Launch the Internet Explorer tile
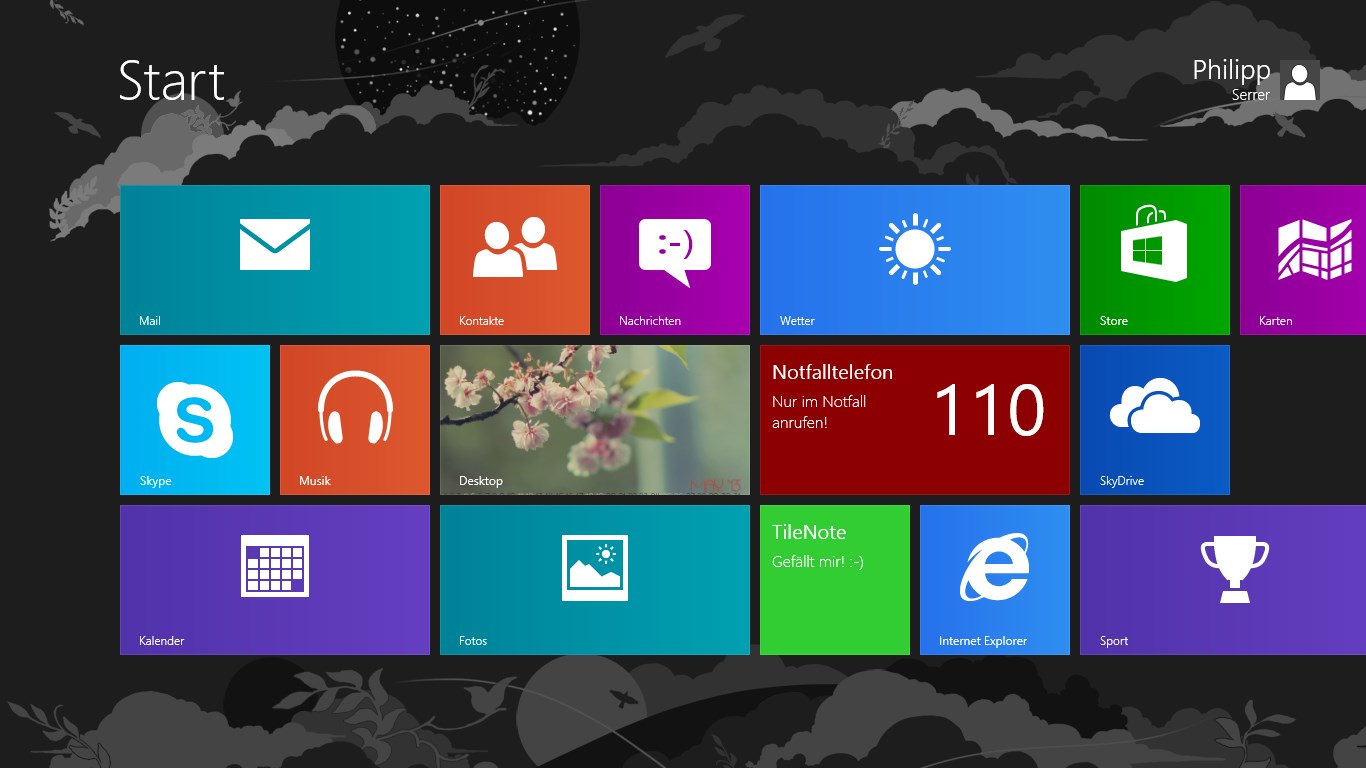1366x768 pixels. point(995,580)
